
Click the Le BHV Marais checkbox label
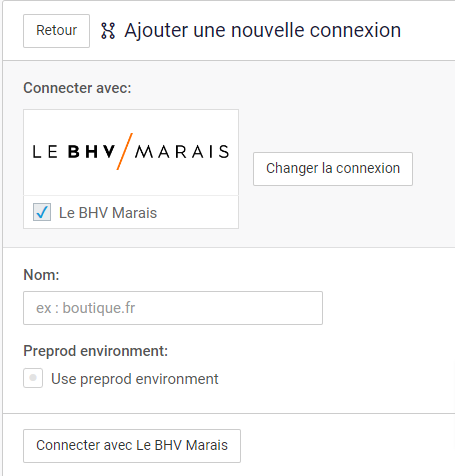[108, 213]
